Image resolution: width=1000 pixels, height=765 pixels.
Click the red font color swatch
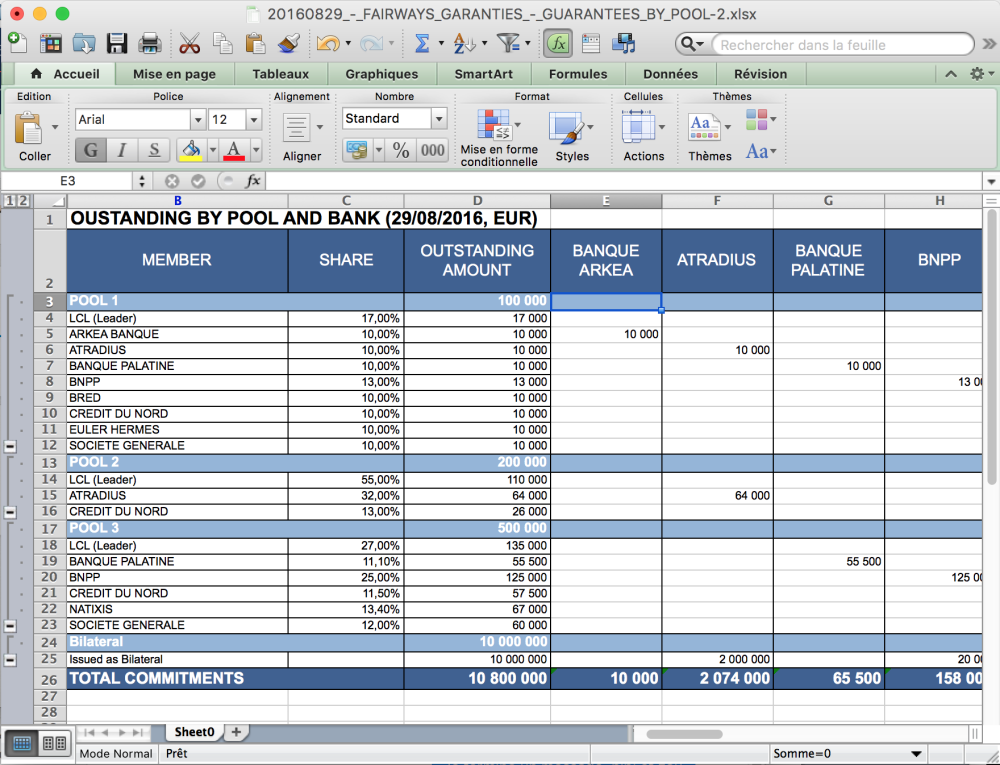[234, 150]
